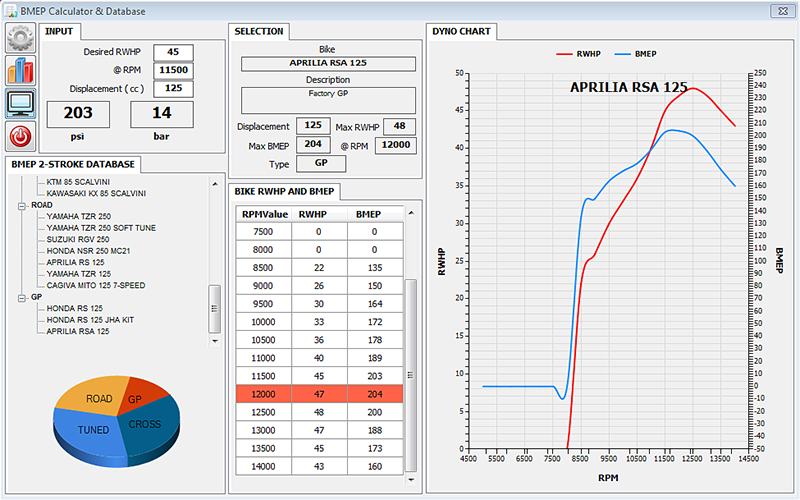Collapse the GP tree group
The width and height of the screenshot is (800, 500).
point(22,297)
